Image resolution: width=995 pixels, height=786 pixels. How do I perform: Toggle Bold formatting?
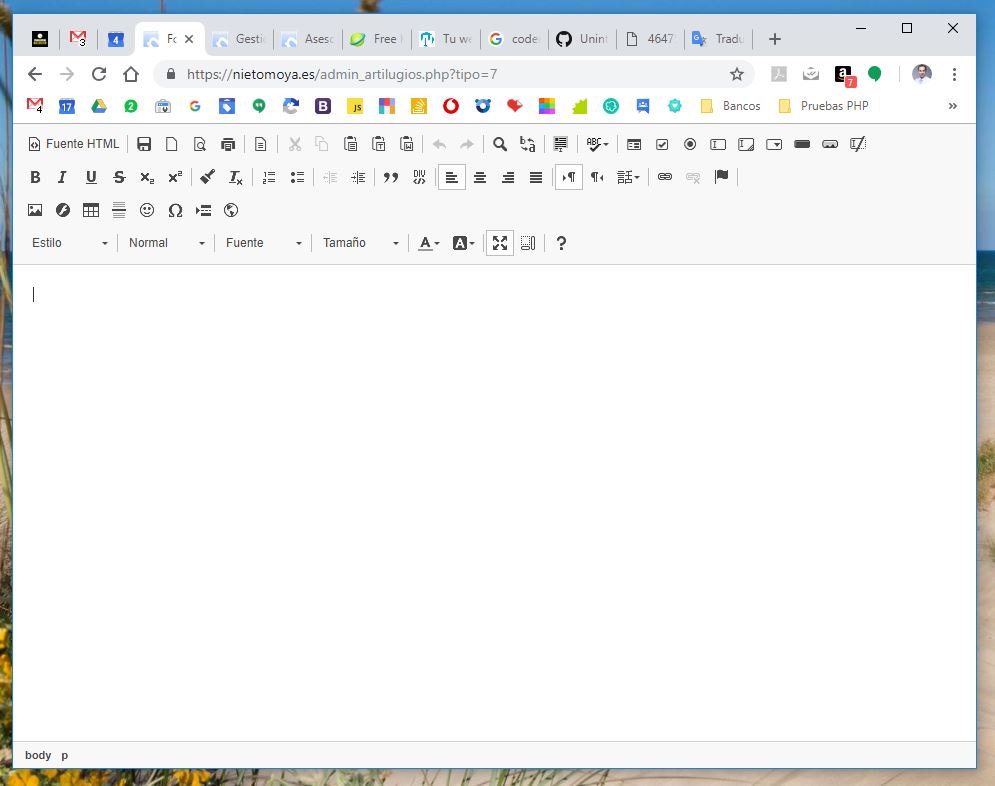35,177
